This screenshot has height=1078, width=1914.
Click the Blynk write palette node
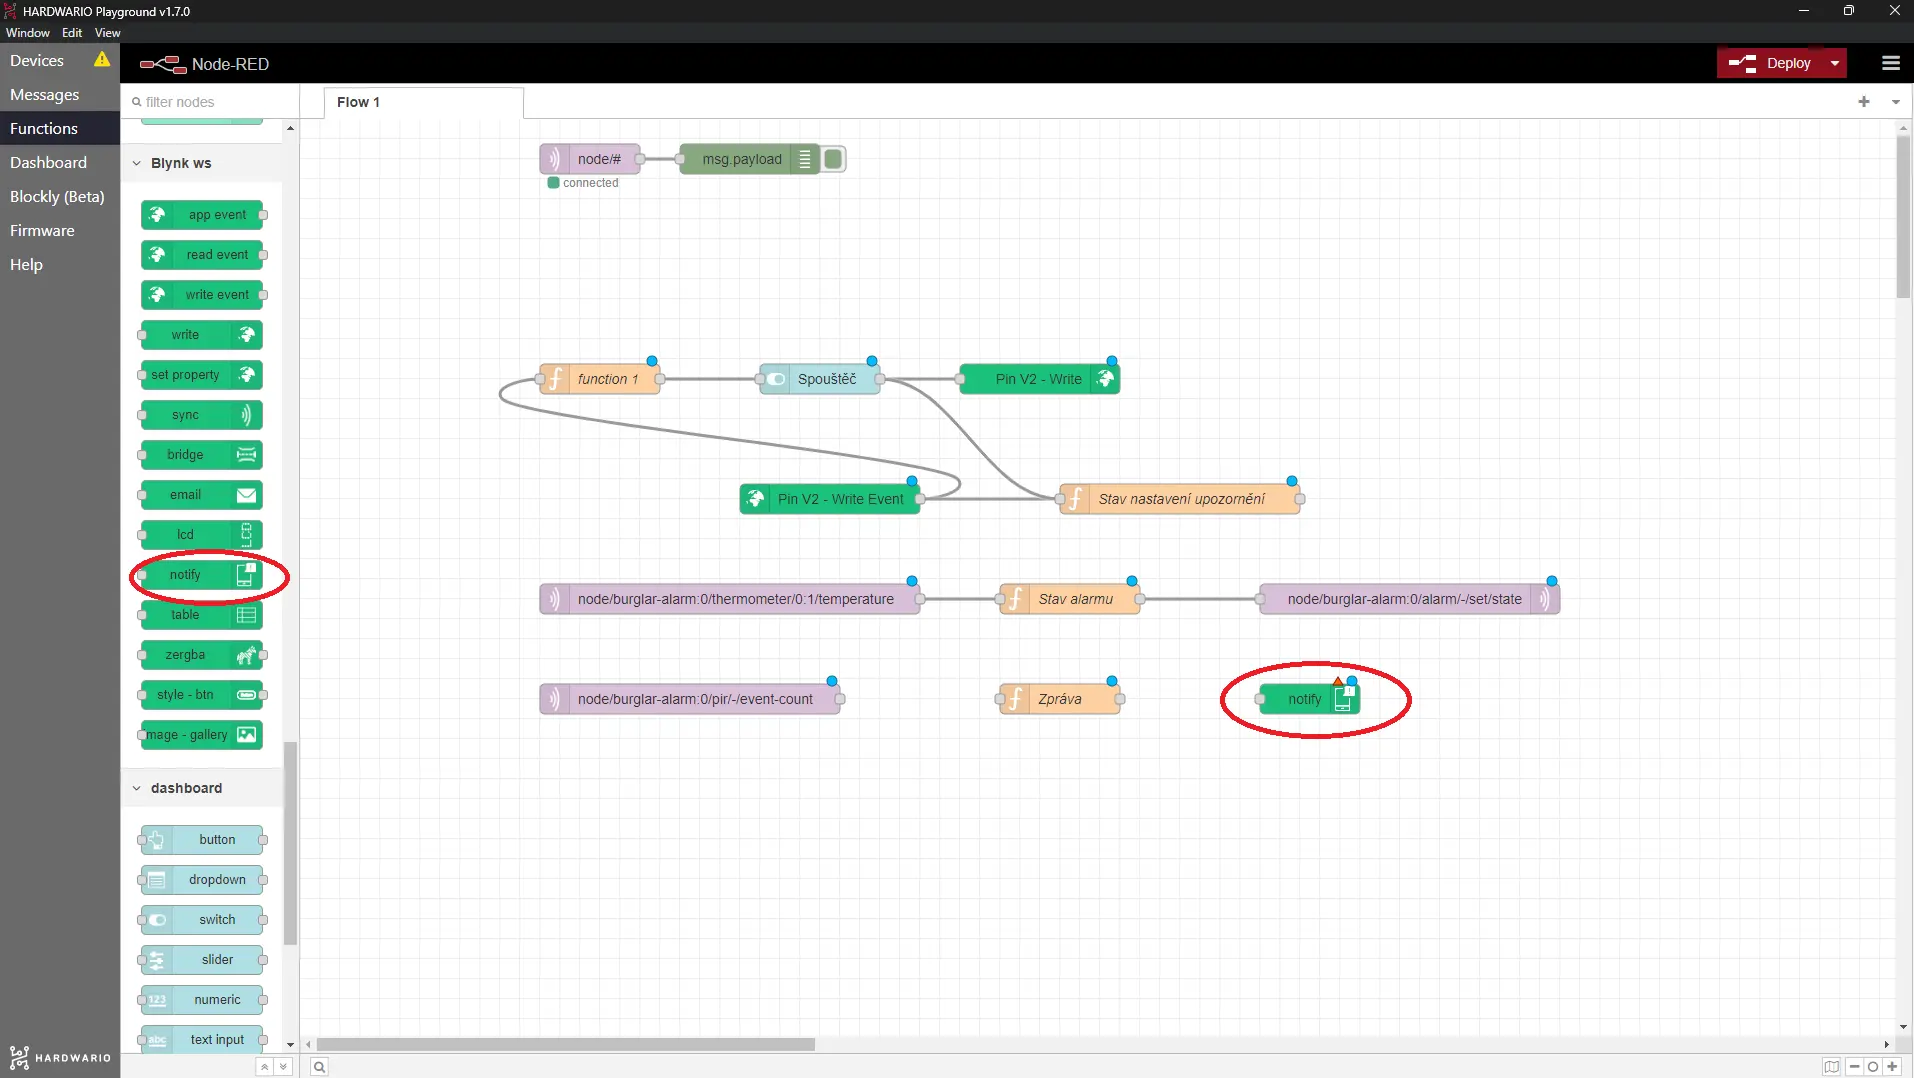[x=202, y=335]
